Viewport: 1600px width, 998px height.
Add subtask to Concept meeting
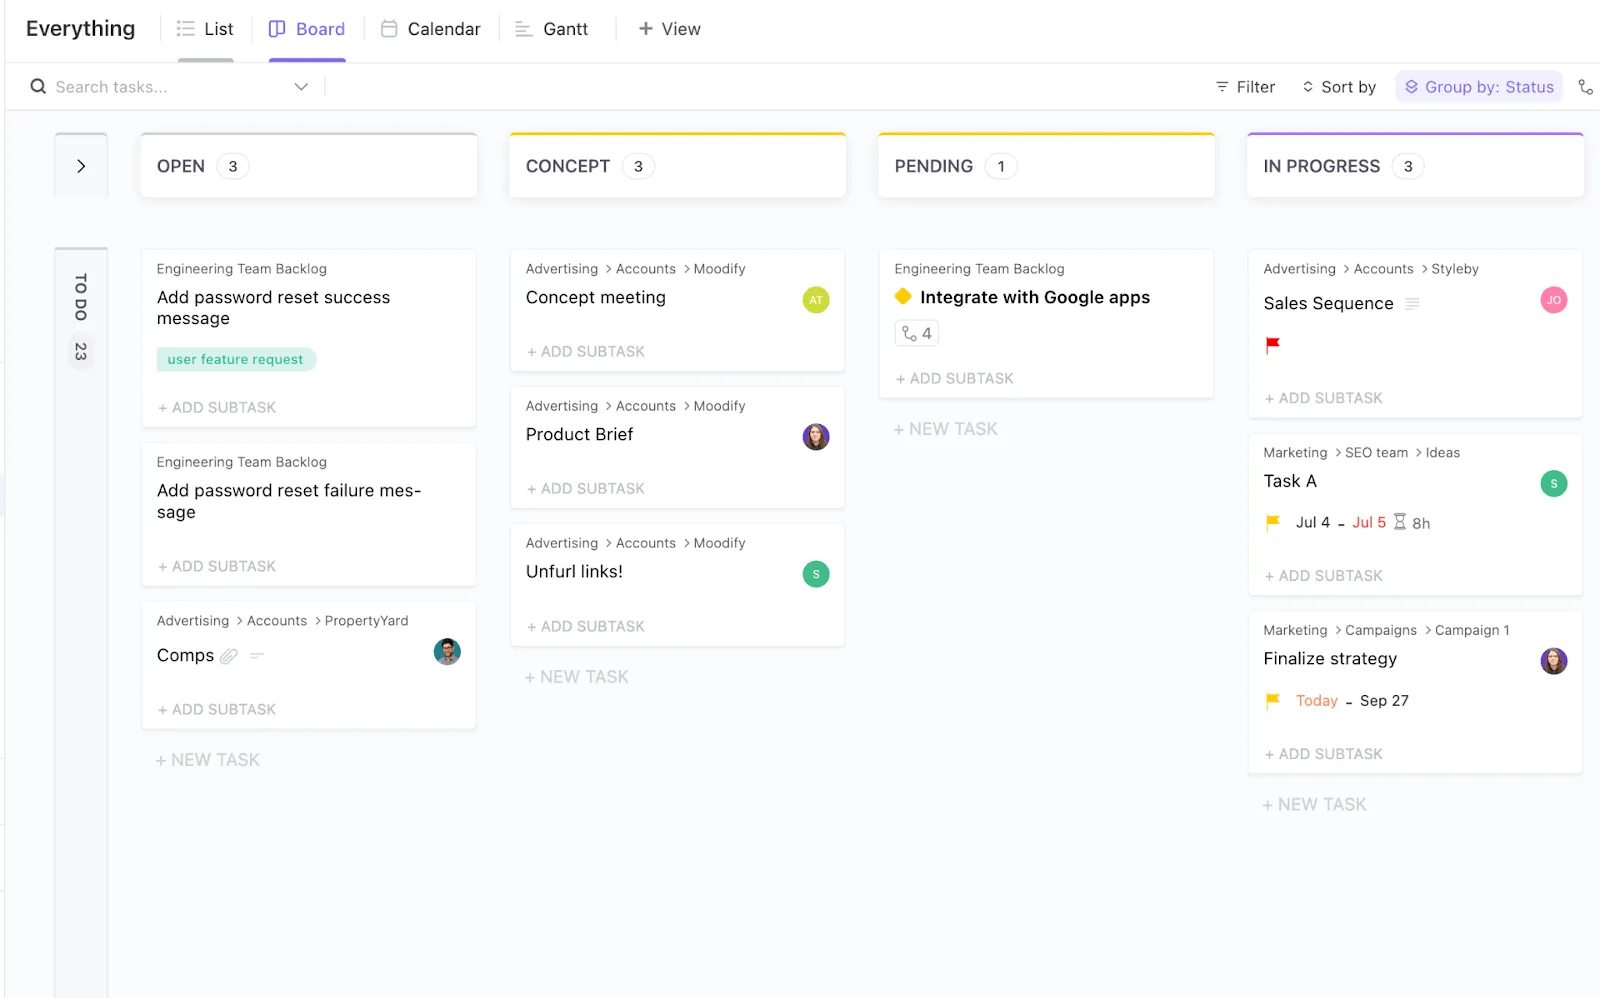[586, 351]
